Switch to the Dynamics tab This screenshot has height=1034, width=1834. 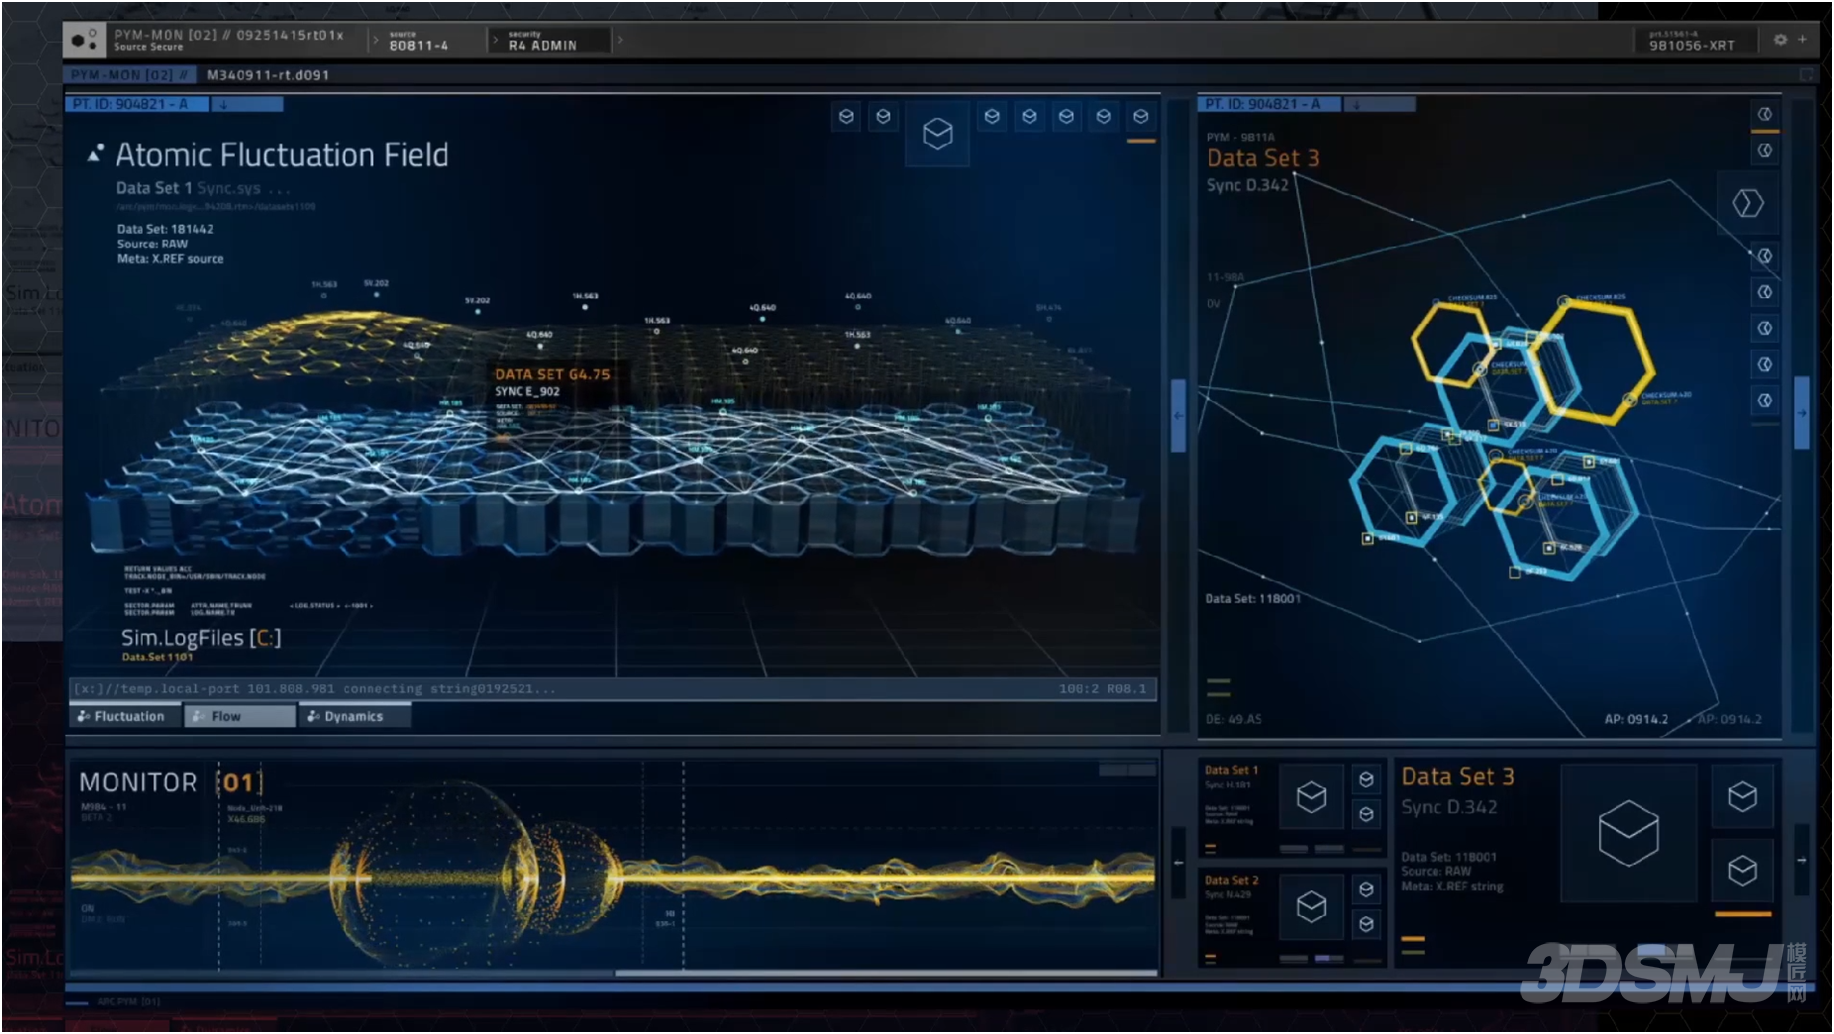355,716
